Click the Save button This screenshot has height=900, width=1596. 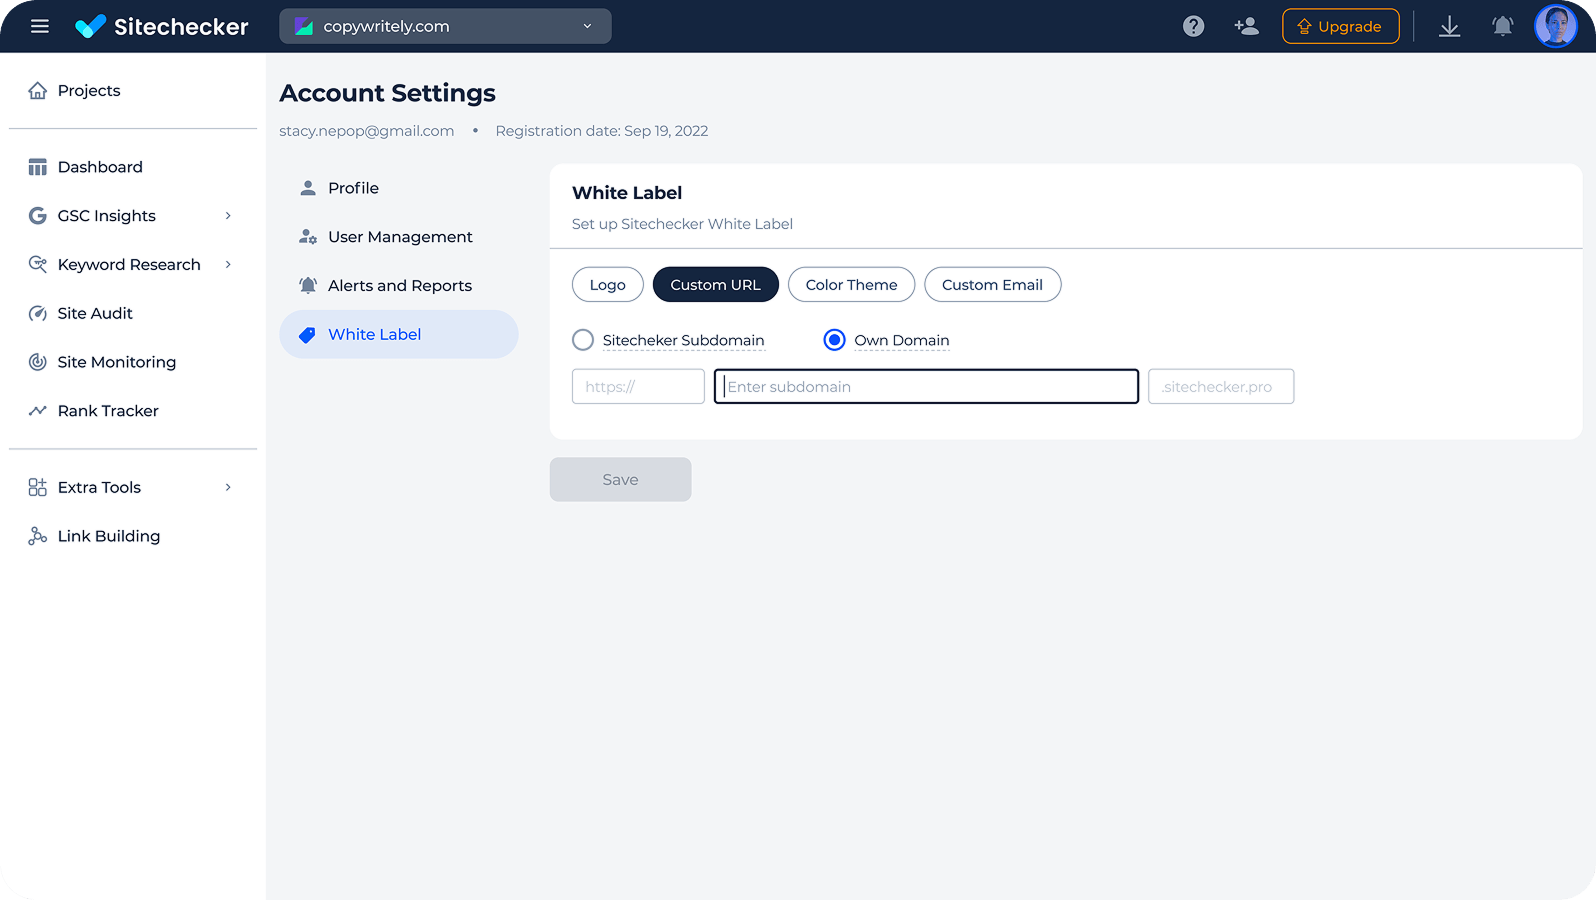620,480
